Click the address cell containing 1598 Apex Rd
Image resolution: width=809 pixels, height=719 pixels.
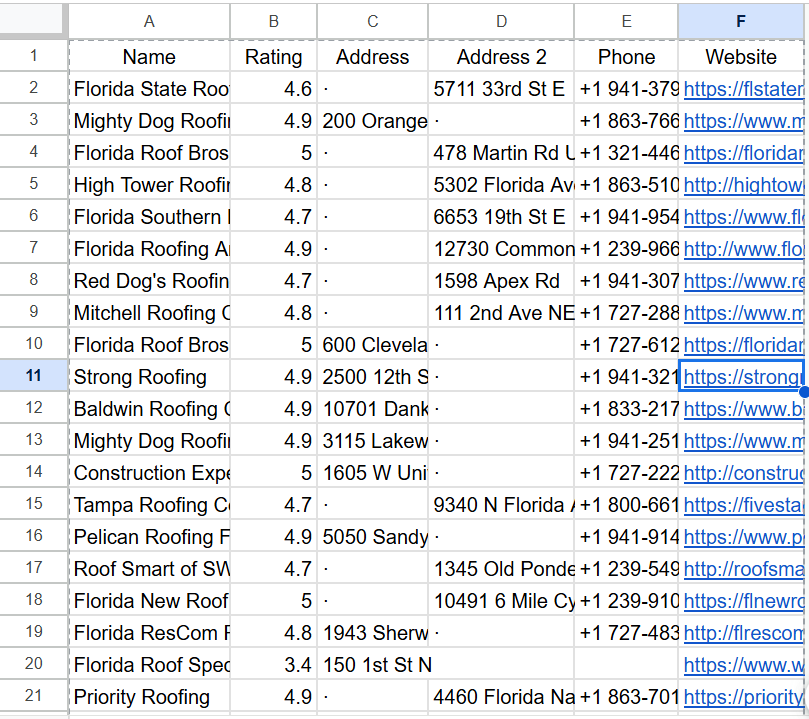pyautogui.click(x=500, y=280)
